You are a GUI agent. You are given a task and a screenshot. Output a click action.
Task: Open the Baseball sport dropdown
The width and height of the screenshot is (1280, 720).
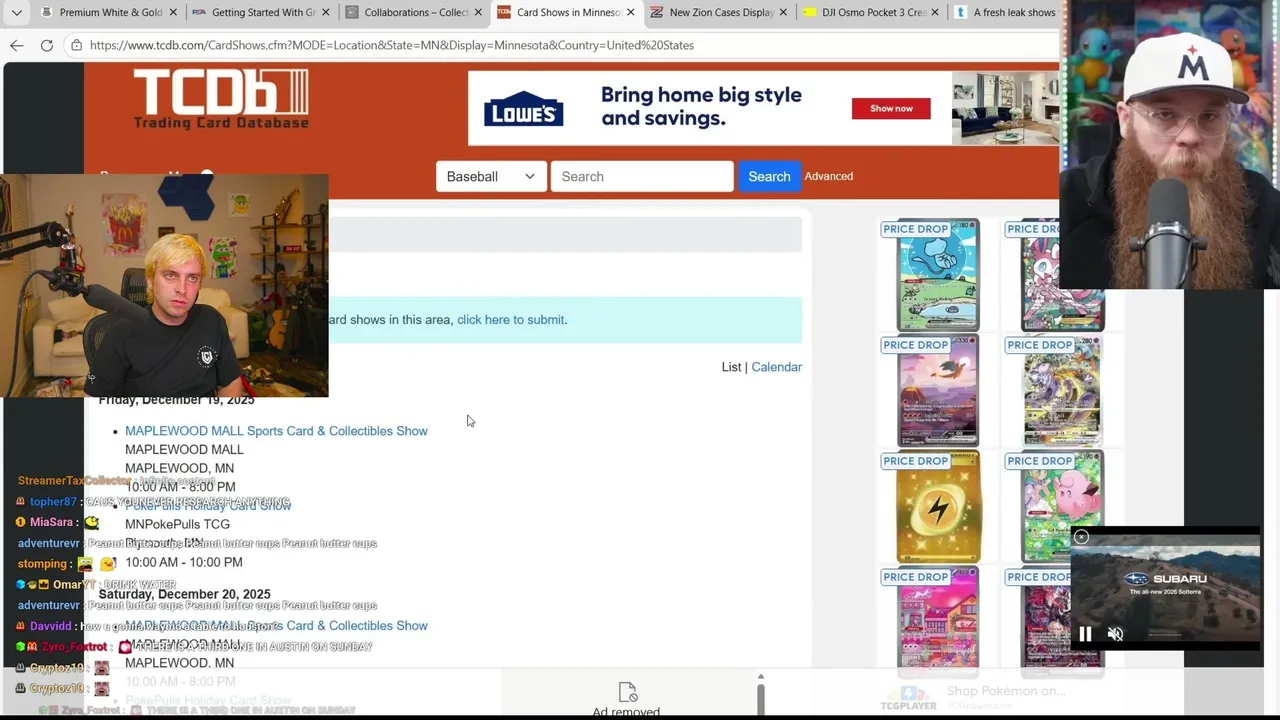pos(491,177)
